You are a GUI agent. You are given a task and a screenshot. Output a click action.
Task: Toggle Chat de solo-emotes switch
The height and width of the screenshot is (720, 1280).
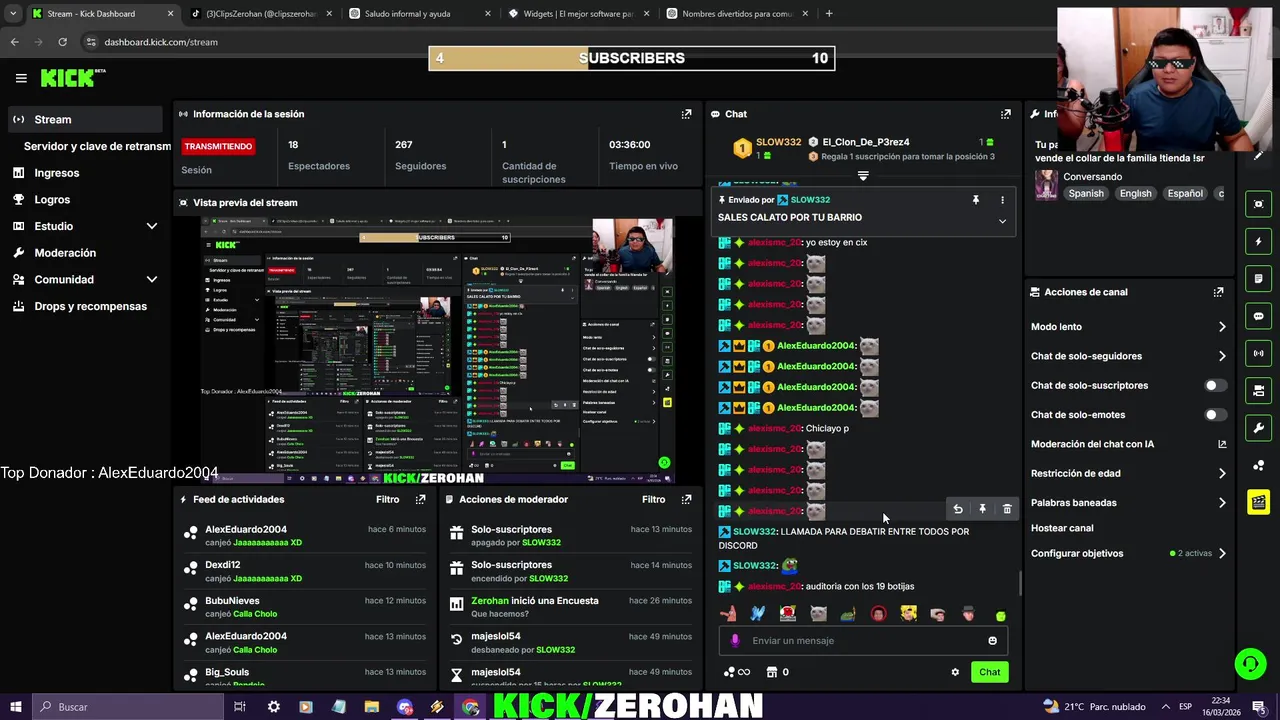[1215, 414]
